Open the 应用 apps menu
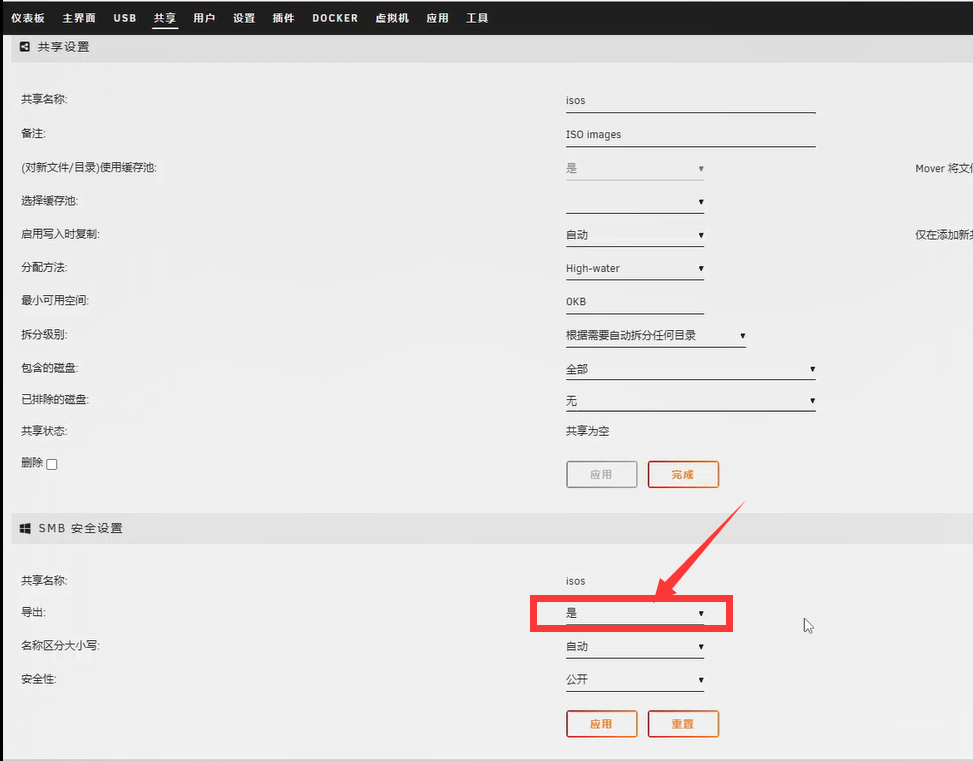The width and height of the screenshot is (973, 761). click(x=437, y=18)
